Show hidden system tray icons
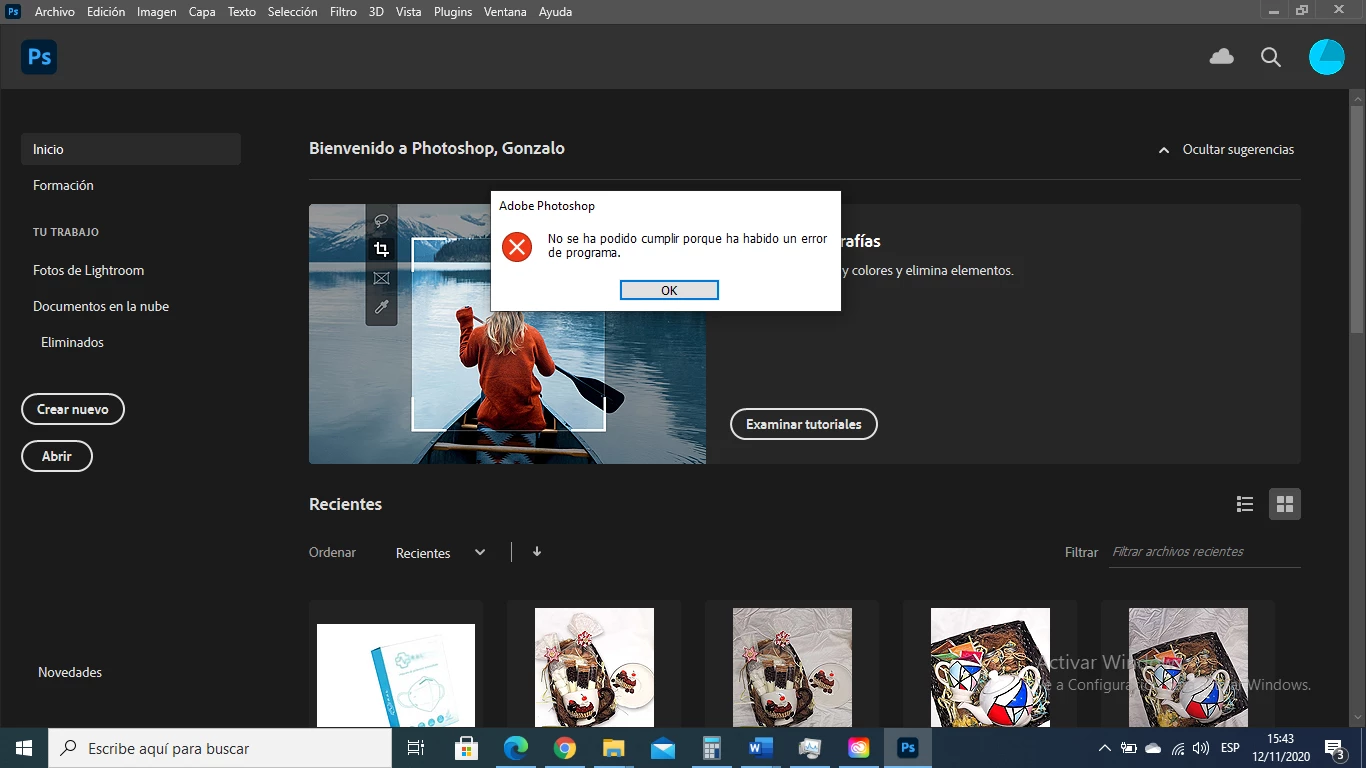 point(1104,748)
